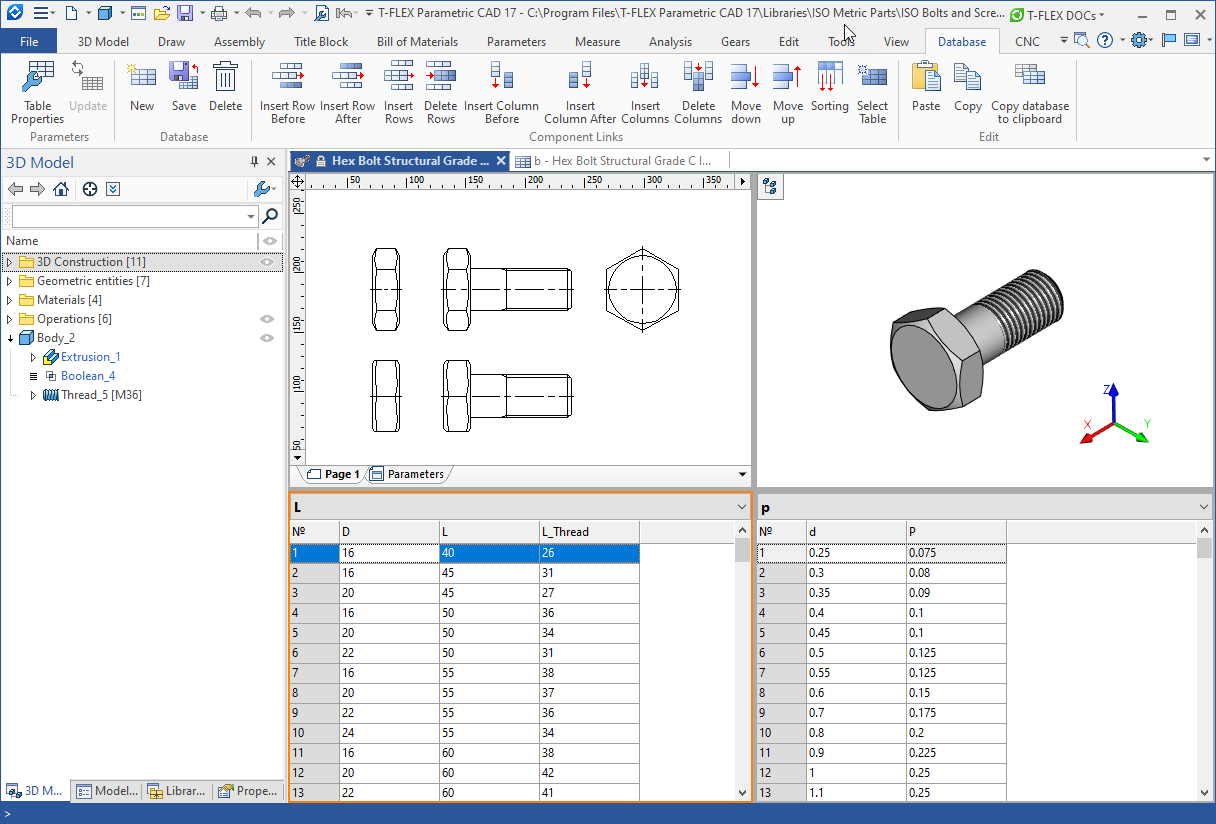Screen dimensions: 1216x824
Task: Expand the Operations folder
Action: (9, 319)
